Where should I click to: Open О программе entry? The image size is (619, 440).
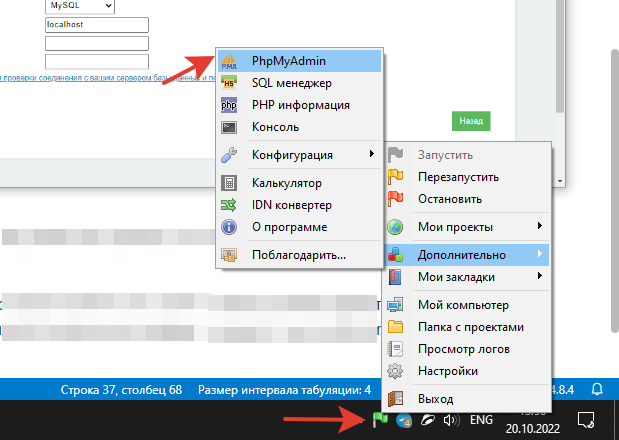[299, 227]
